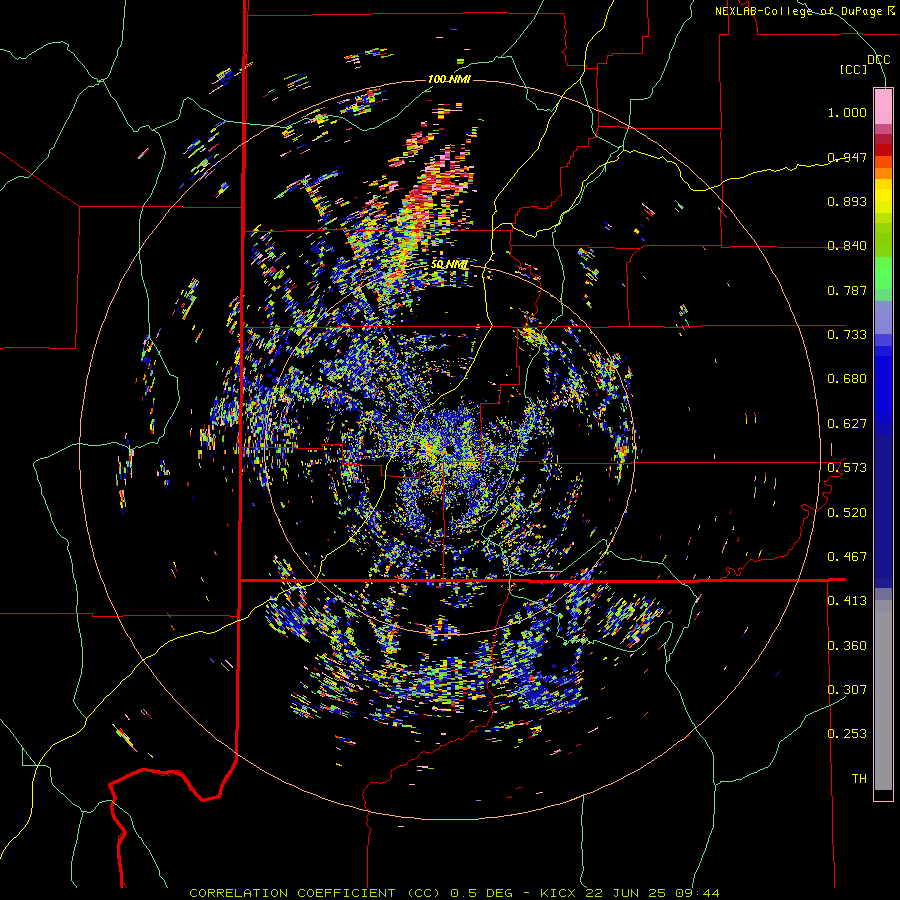Viewport: 900px width, 900px height.
Task: Click the [CC] legend label
Action: pos(854,69)
